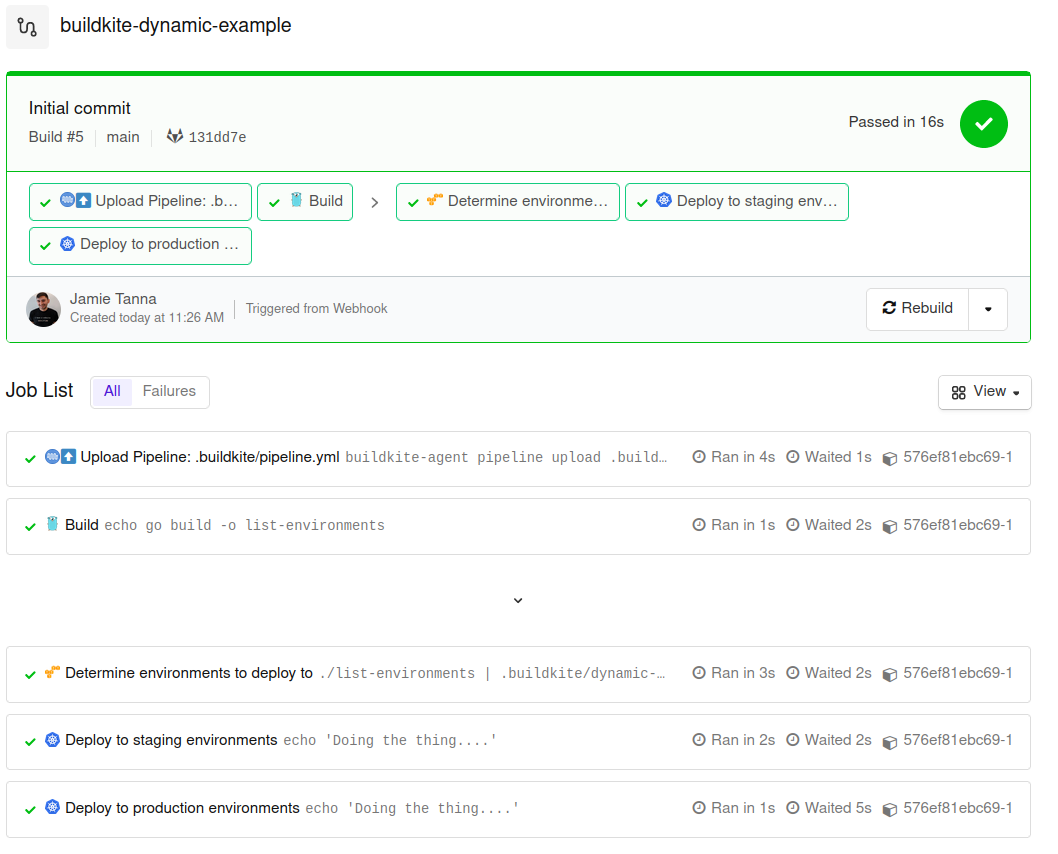Screen dimensions: 1058x854
Task: Click agent 576ef81ebc69-1 in the Build row
Action: pos(957,525)
